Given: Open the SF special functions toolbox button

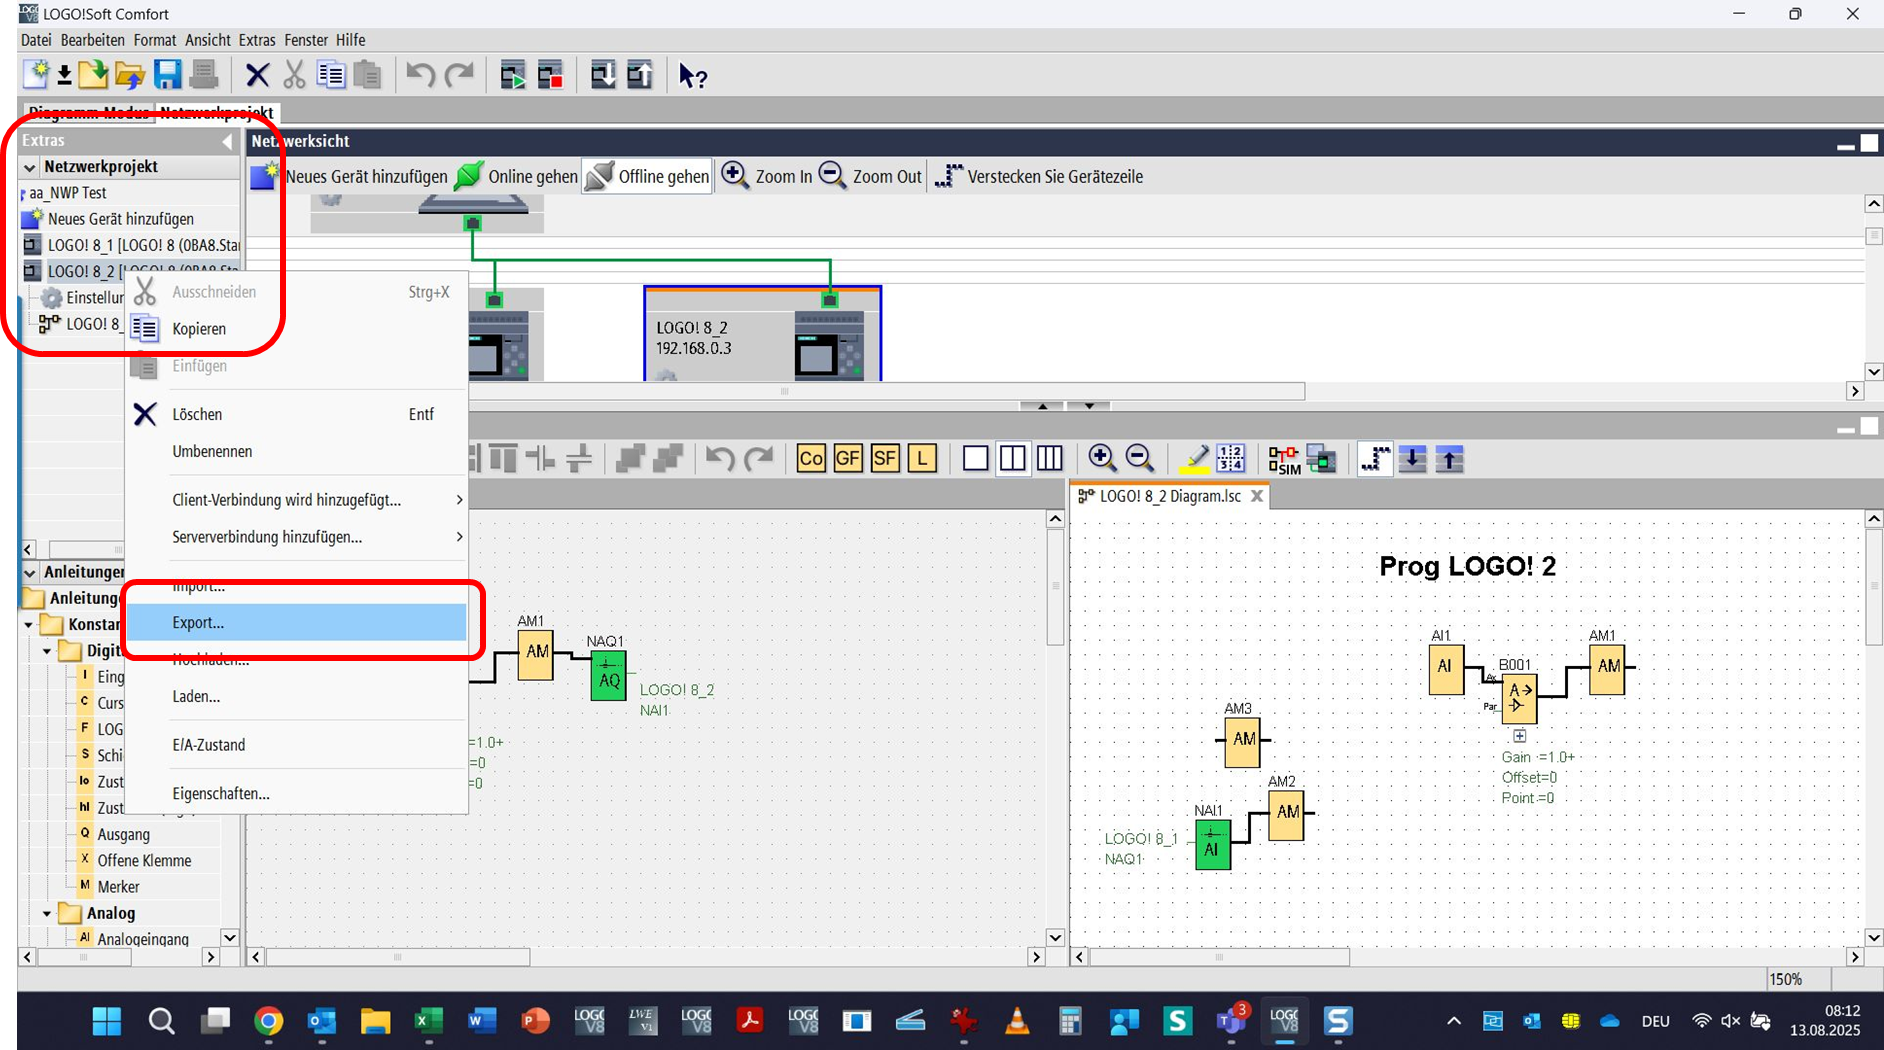Looking at the screenshot, I should pos(885,459).
